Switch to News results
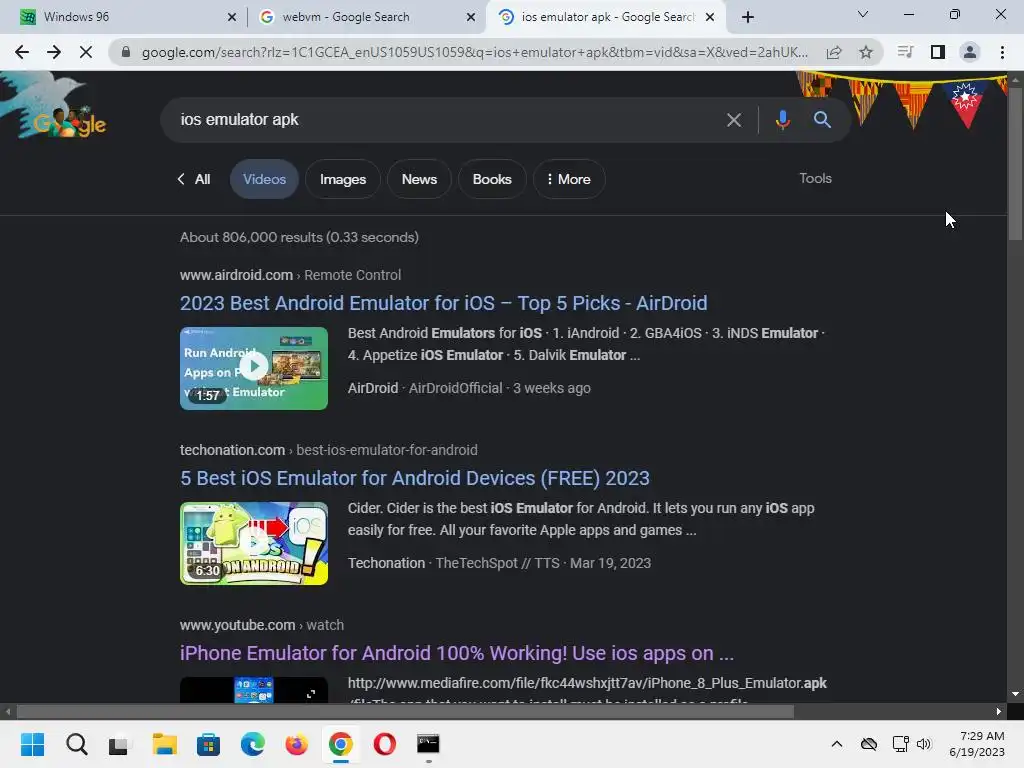This screenshot has height=768, width=1024. 419,180
